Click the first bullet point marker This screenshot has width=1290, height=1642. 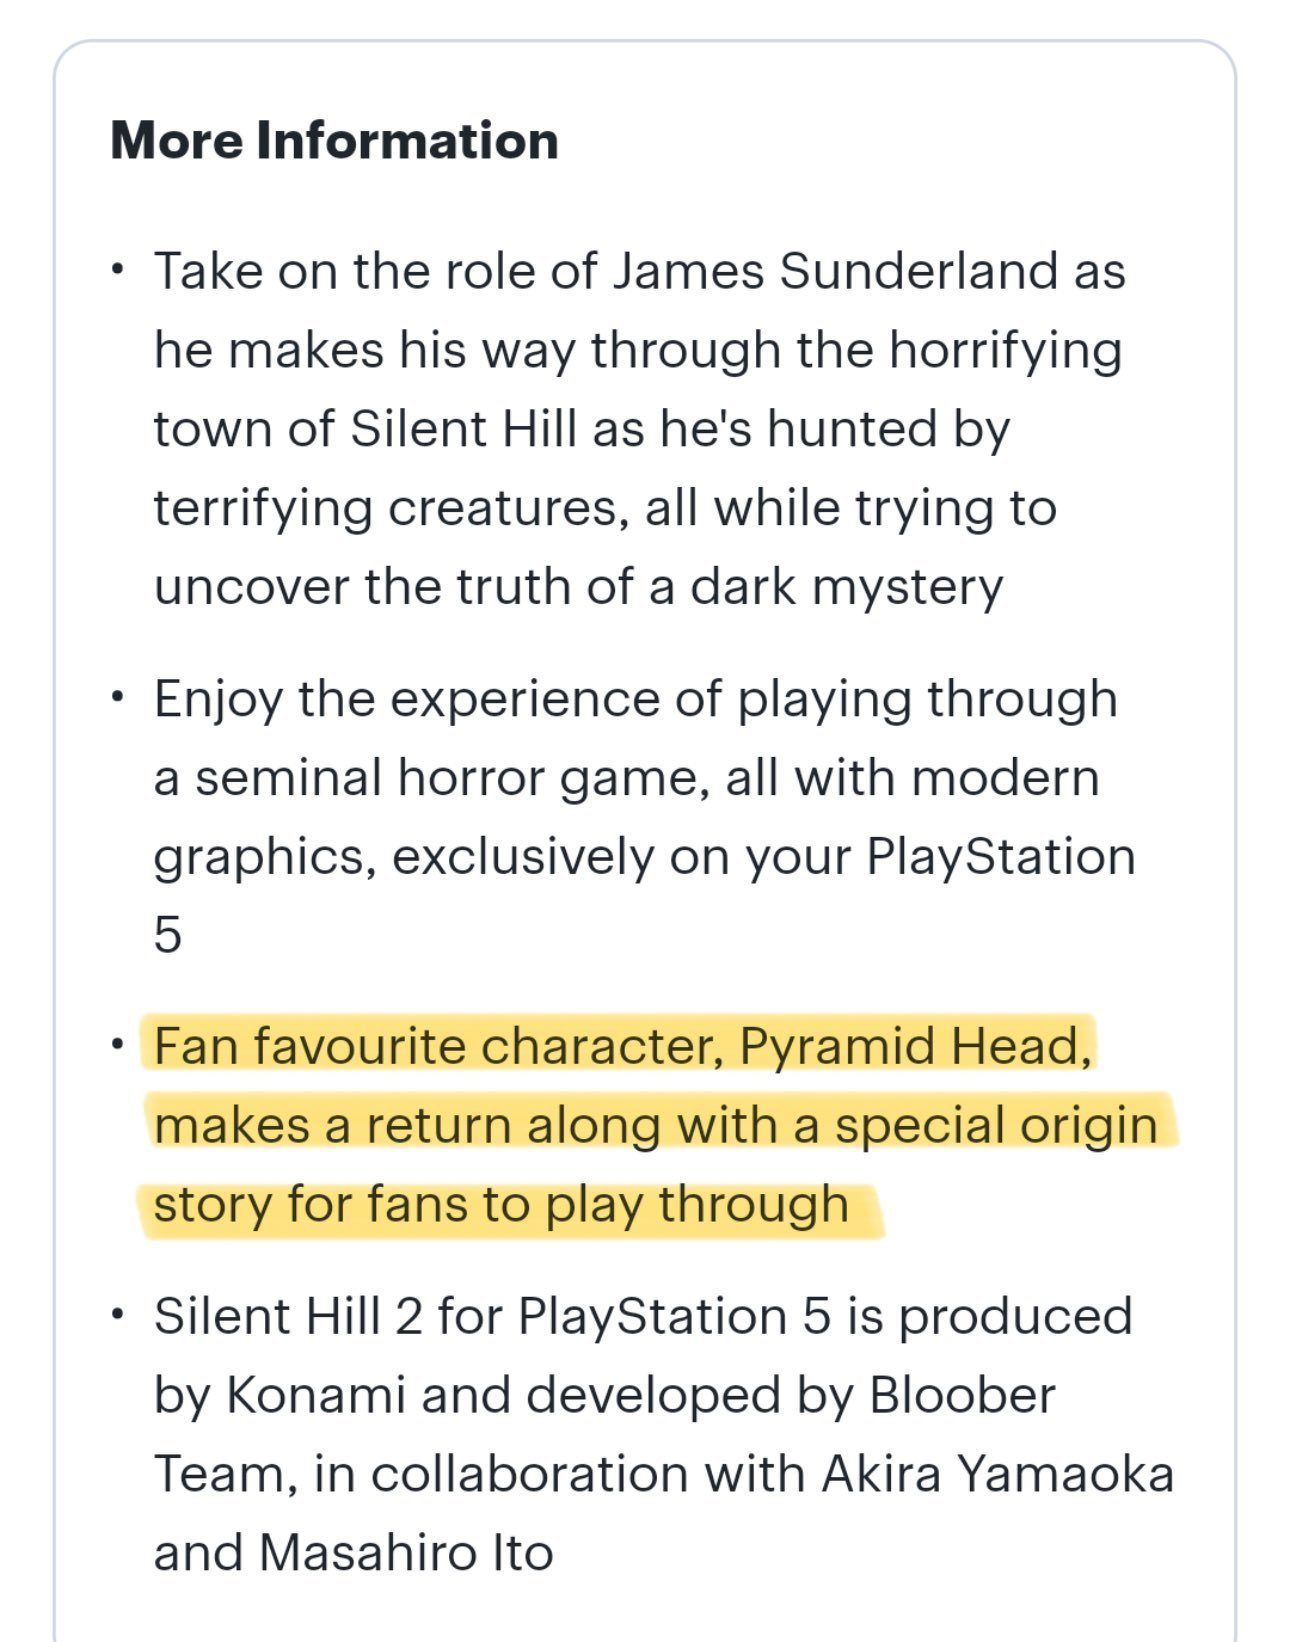120,272
